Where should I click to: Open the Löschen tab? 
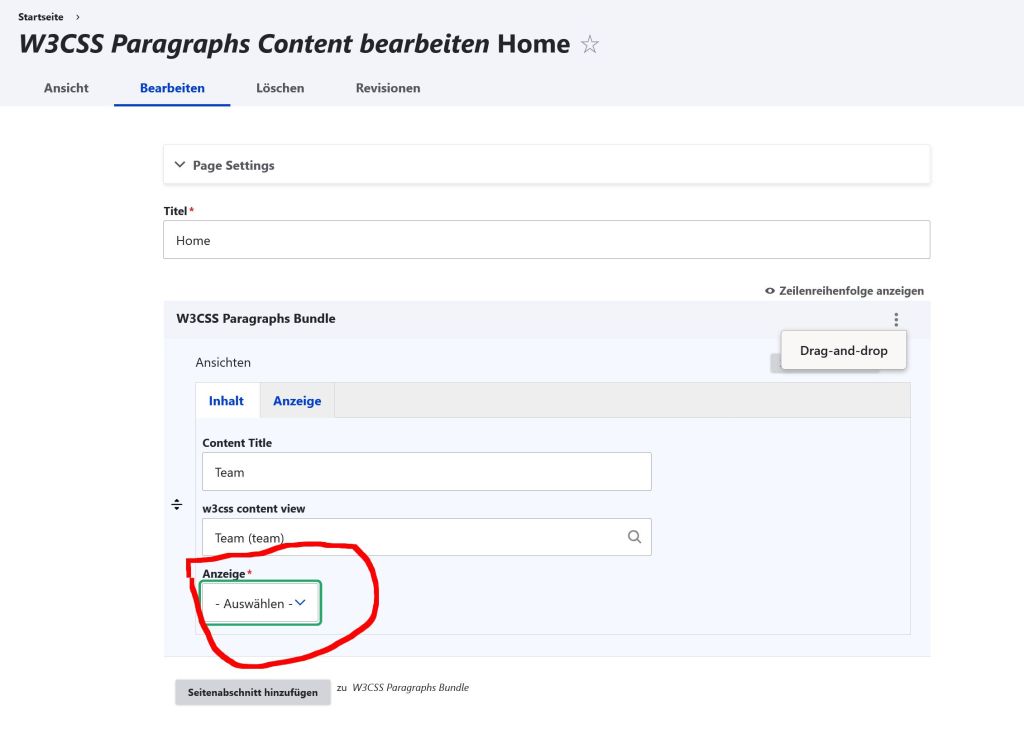tap(280, 88)
